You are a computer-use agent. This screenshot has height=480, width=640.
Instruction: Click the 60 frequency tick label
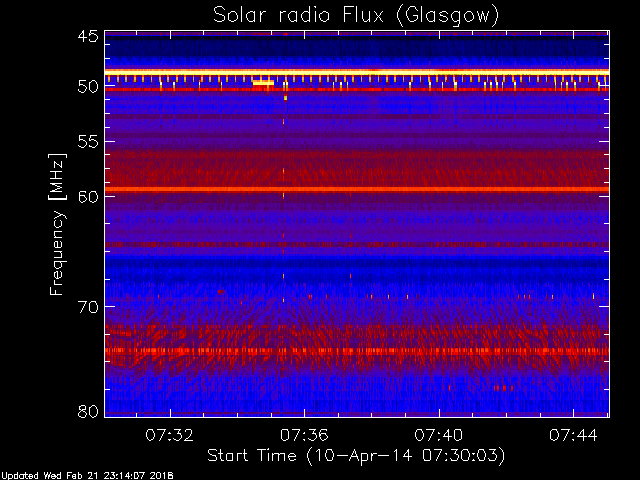pyautogui.click(x=88, y=196)
